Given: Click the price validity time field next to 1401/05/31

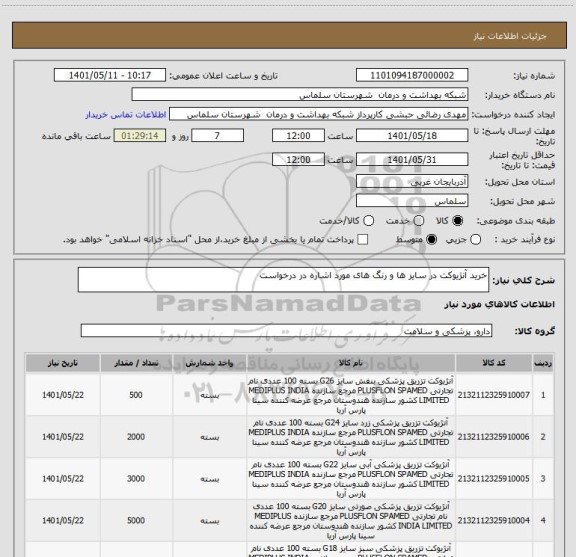Looking at the screenshot, I should point(298,159).
